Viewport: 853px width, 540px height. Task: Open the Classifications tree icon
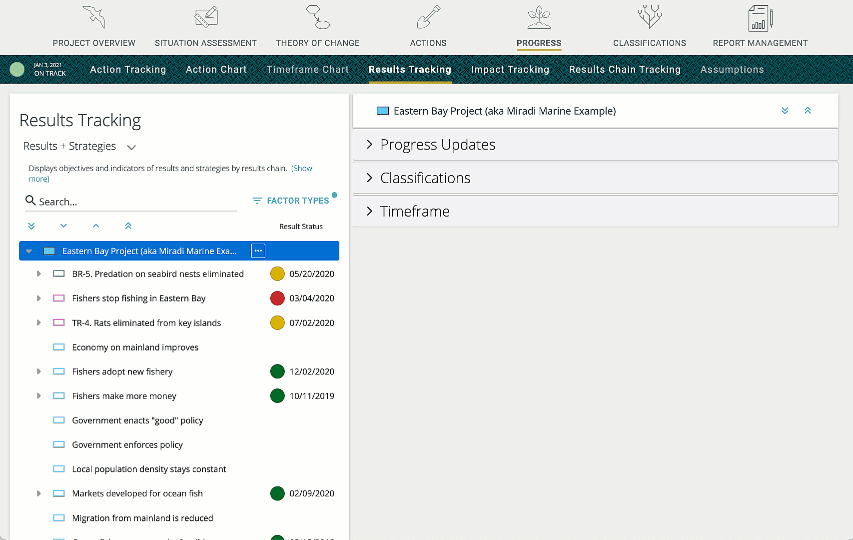[649, 18]
